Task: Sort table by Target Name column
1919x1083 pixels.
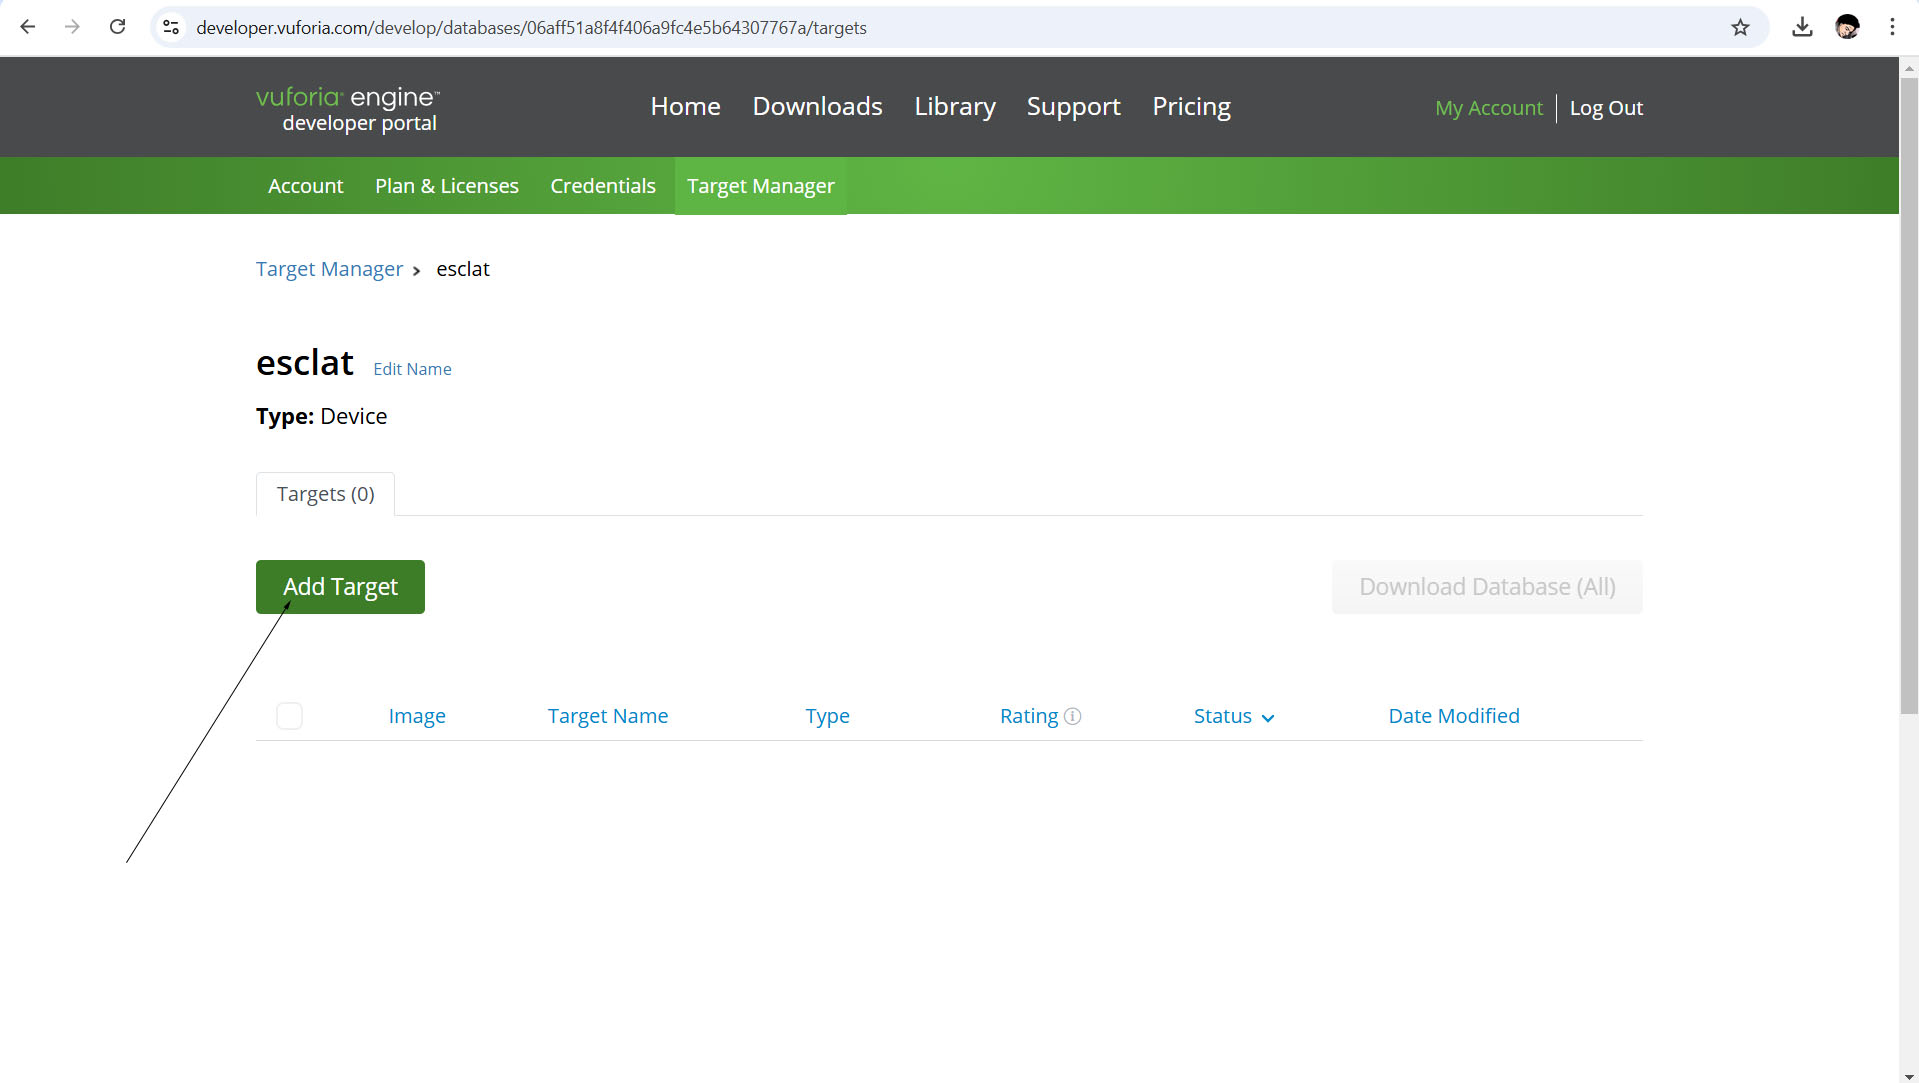Action: click(x=607, y=716)
